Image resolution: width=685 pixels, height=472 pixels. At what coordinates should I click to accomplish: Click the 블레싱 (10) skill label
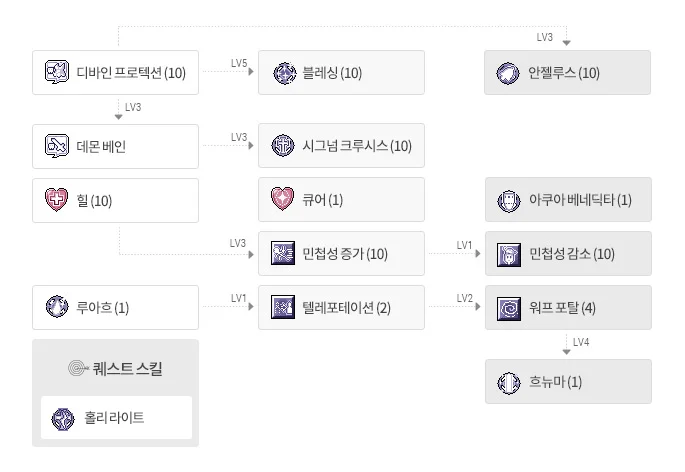pos(332,73)
